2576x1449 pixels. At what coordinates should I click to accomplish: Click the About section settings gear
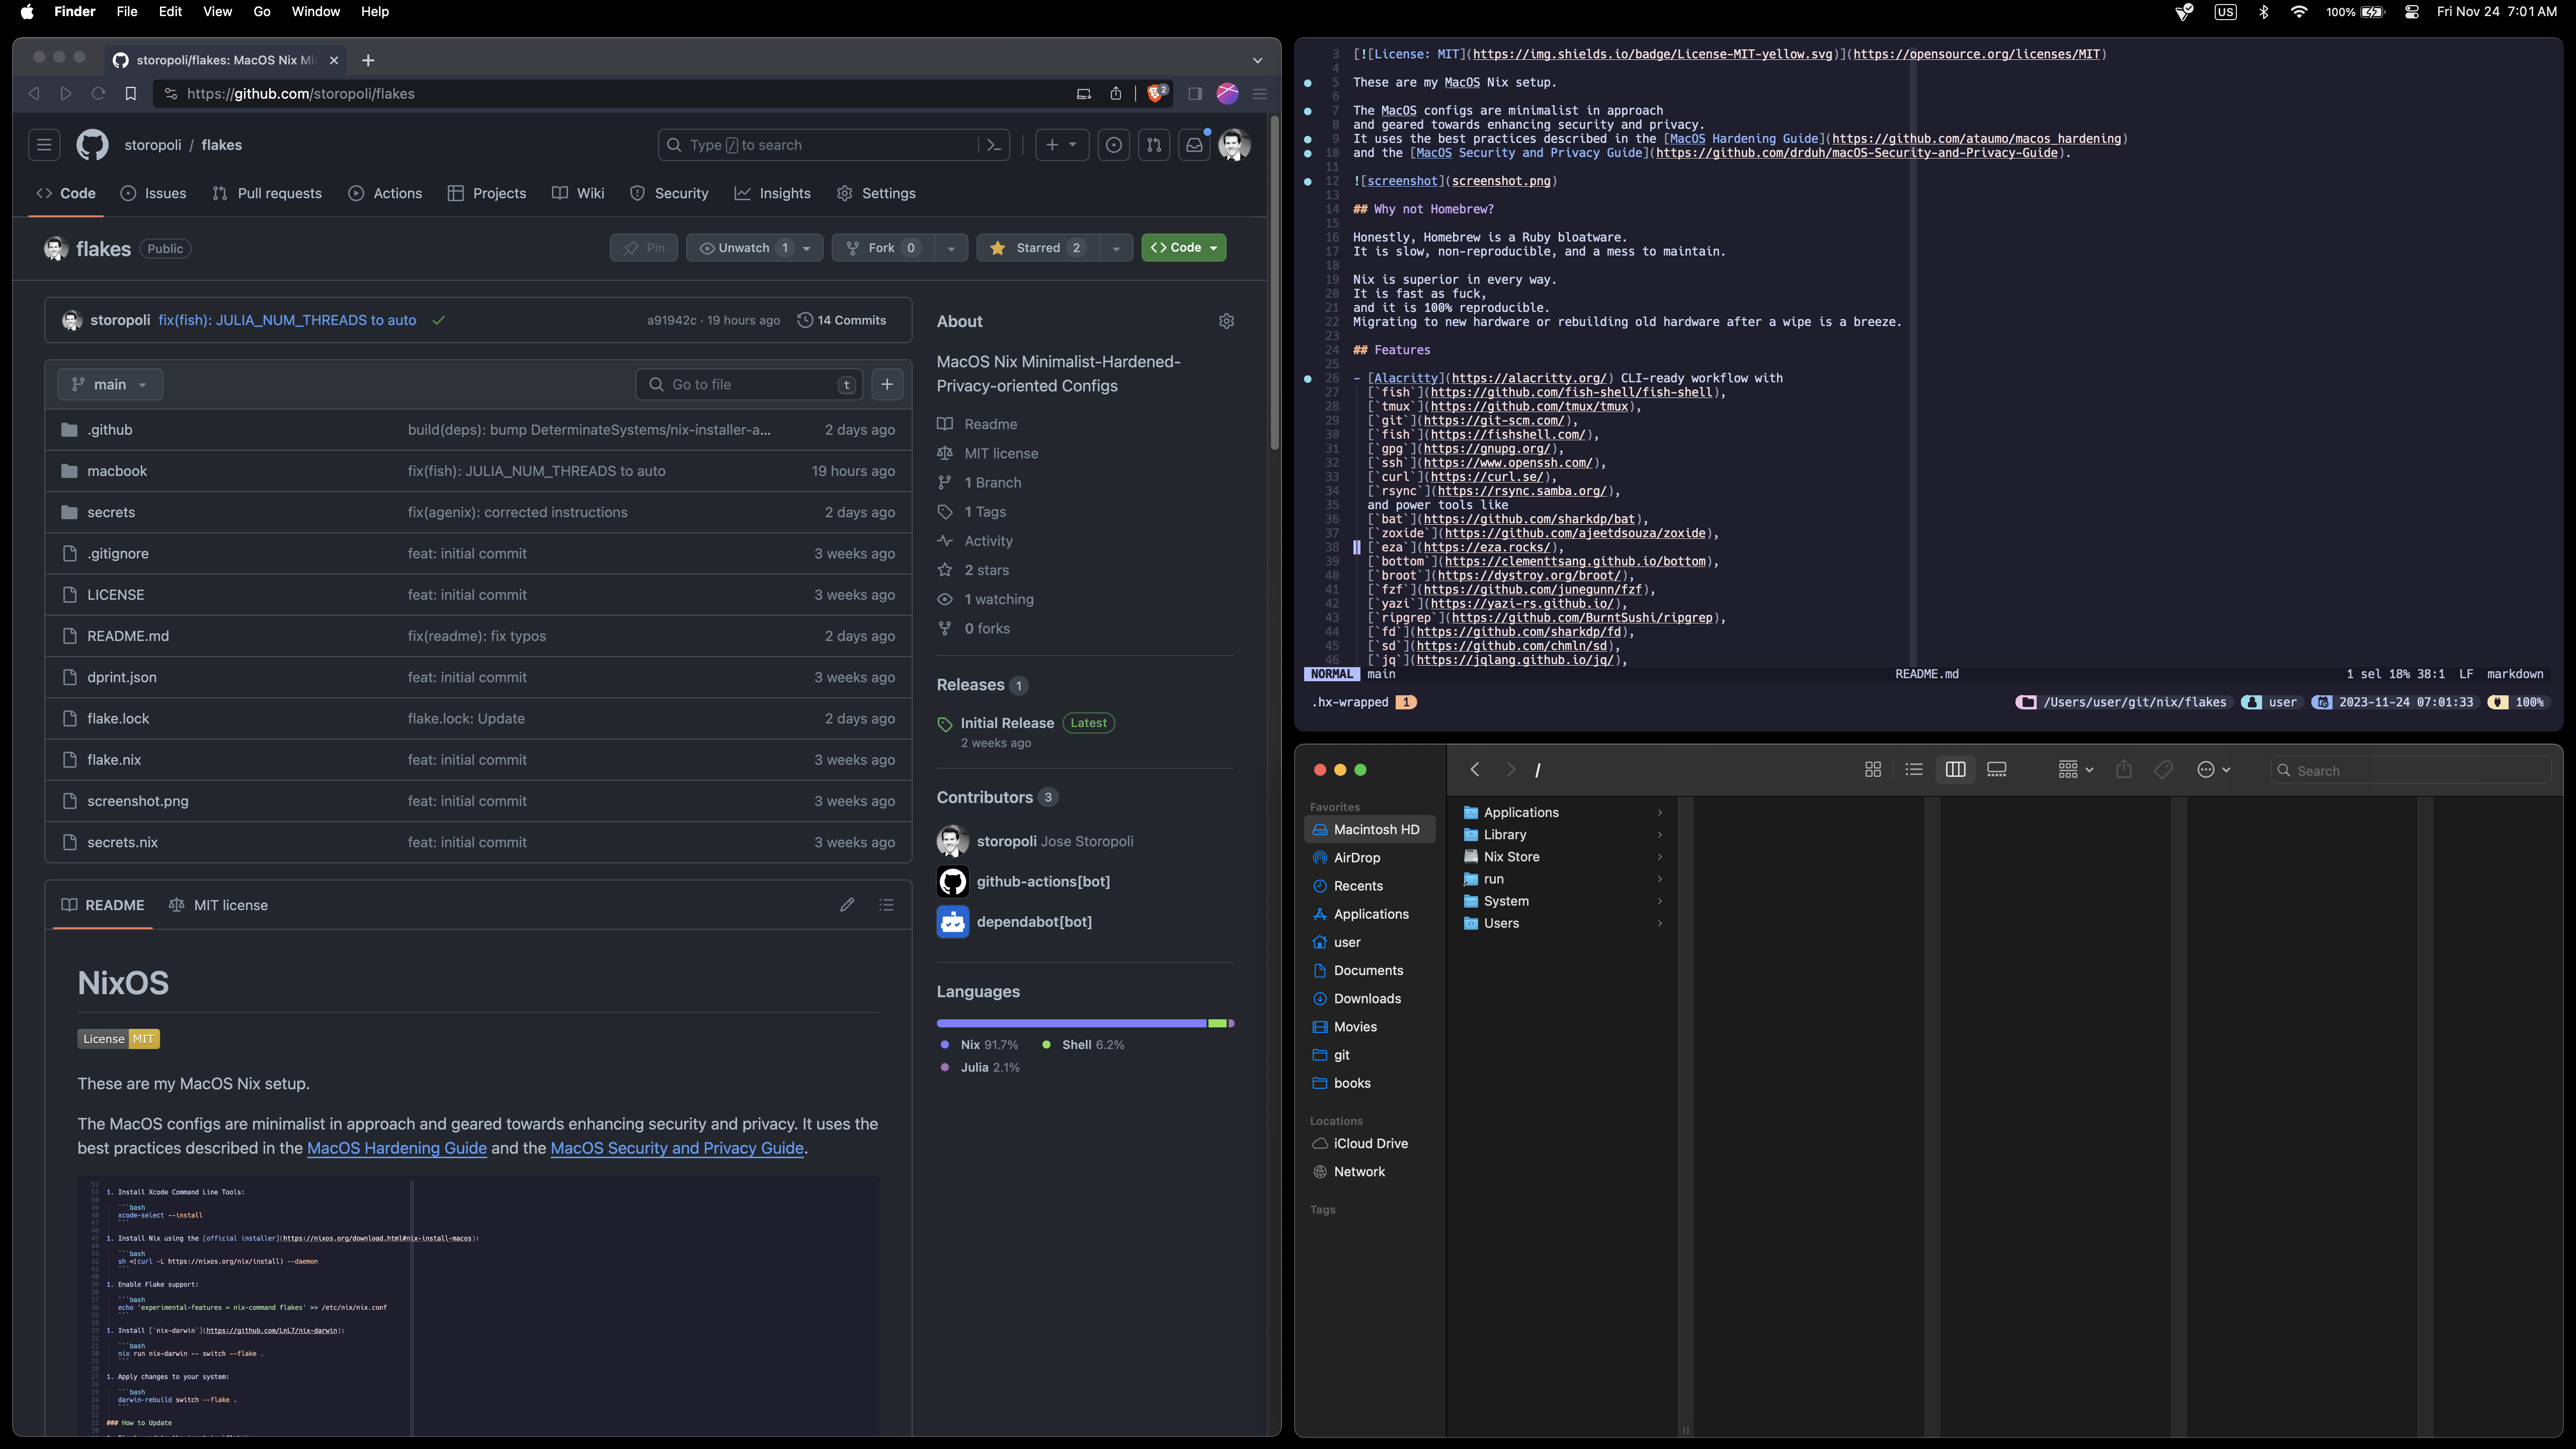click(1226, 321)
